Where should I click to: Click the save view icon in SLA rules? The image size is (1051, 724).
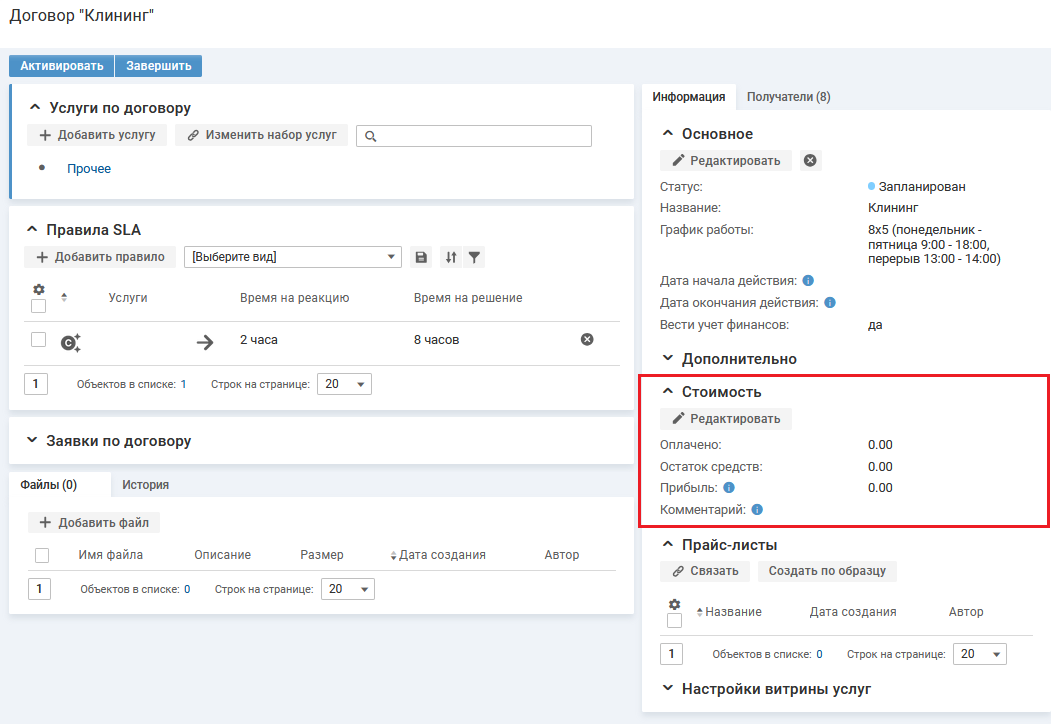421,257
